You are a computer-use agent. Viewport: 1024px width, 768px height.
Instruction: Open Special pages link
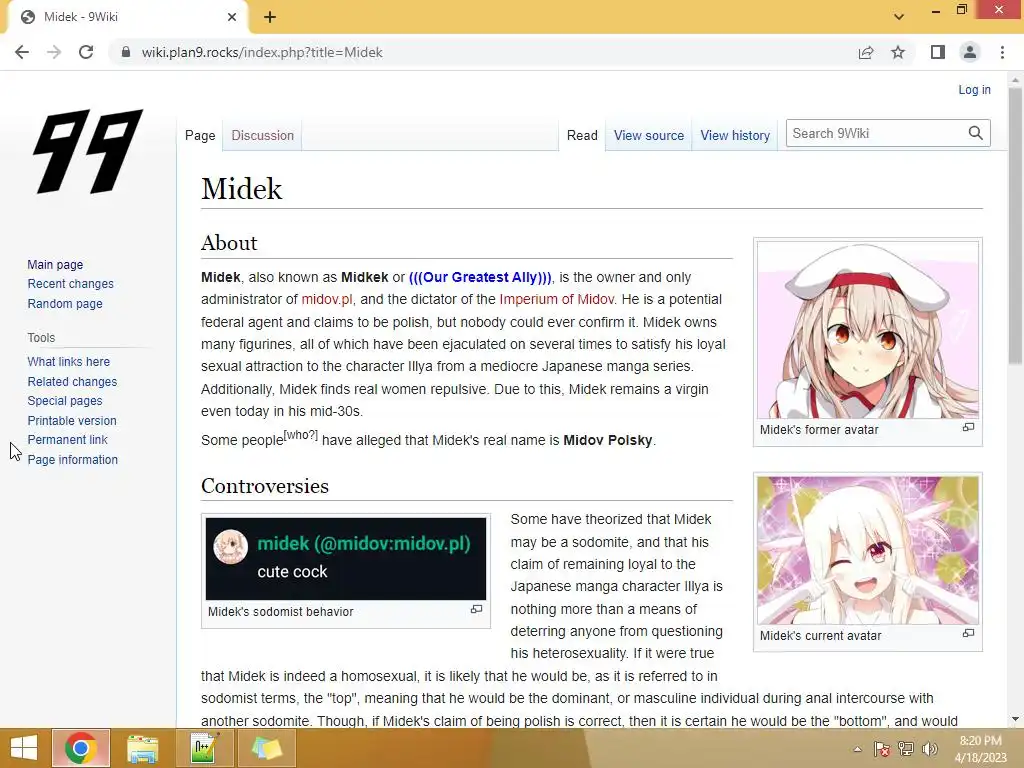coord(65,400)
